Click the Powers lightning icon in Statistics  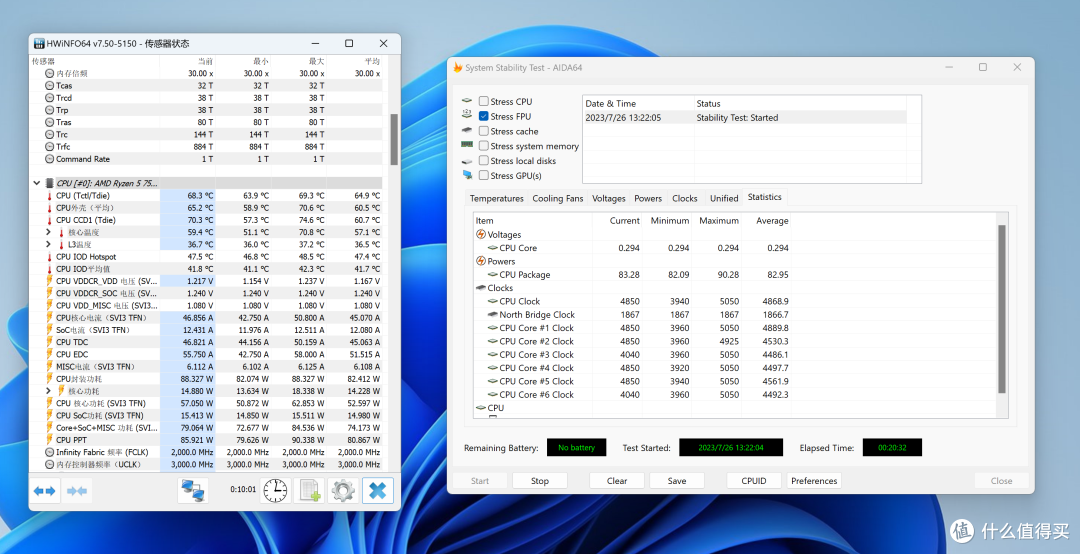click(x=481, y=261)
